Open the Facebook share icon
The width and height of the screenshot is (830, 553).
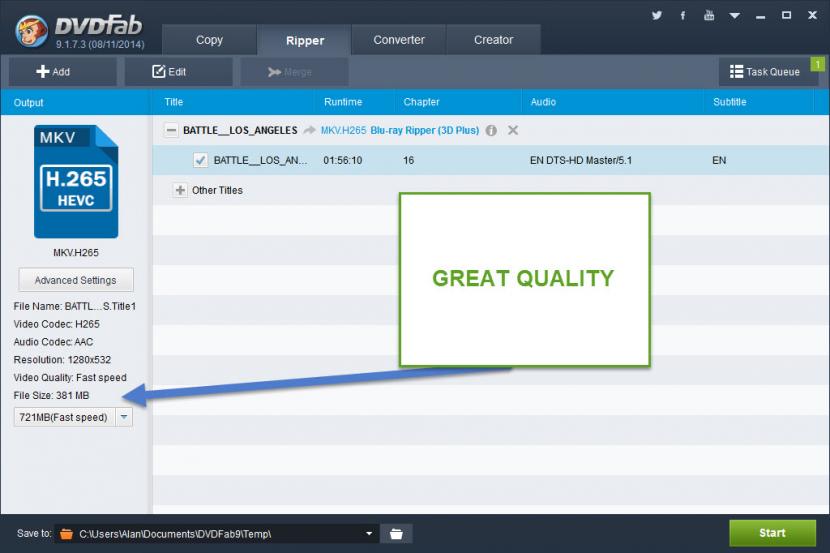tap(683, 15)
